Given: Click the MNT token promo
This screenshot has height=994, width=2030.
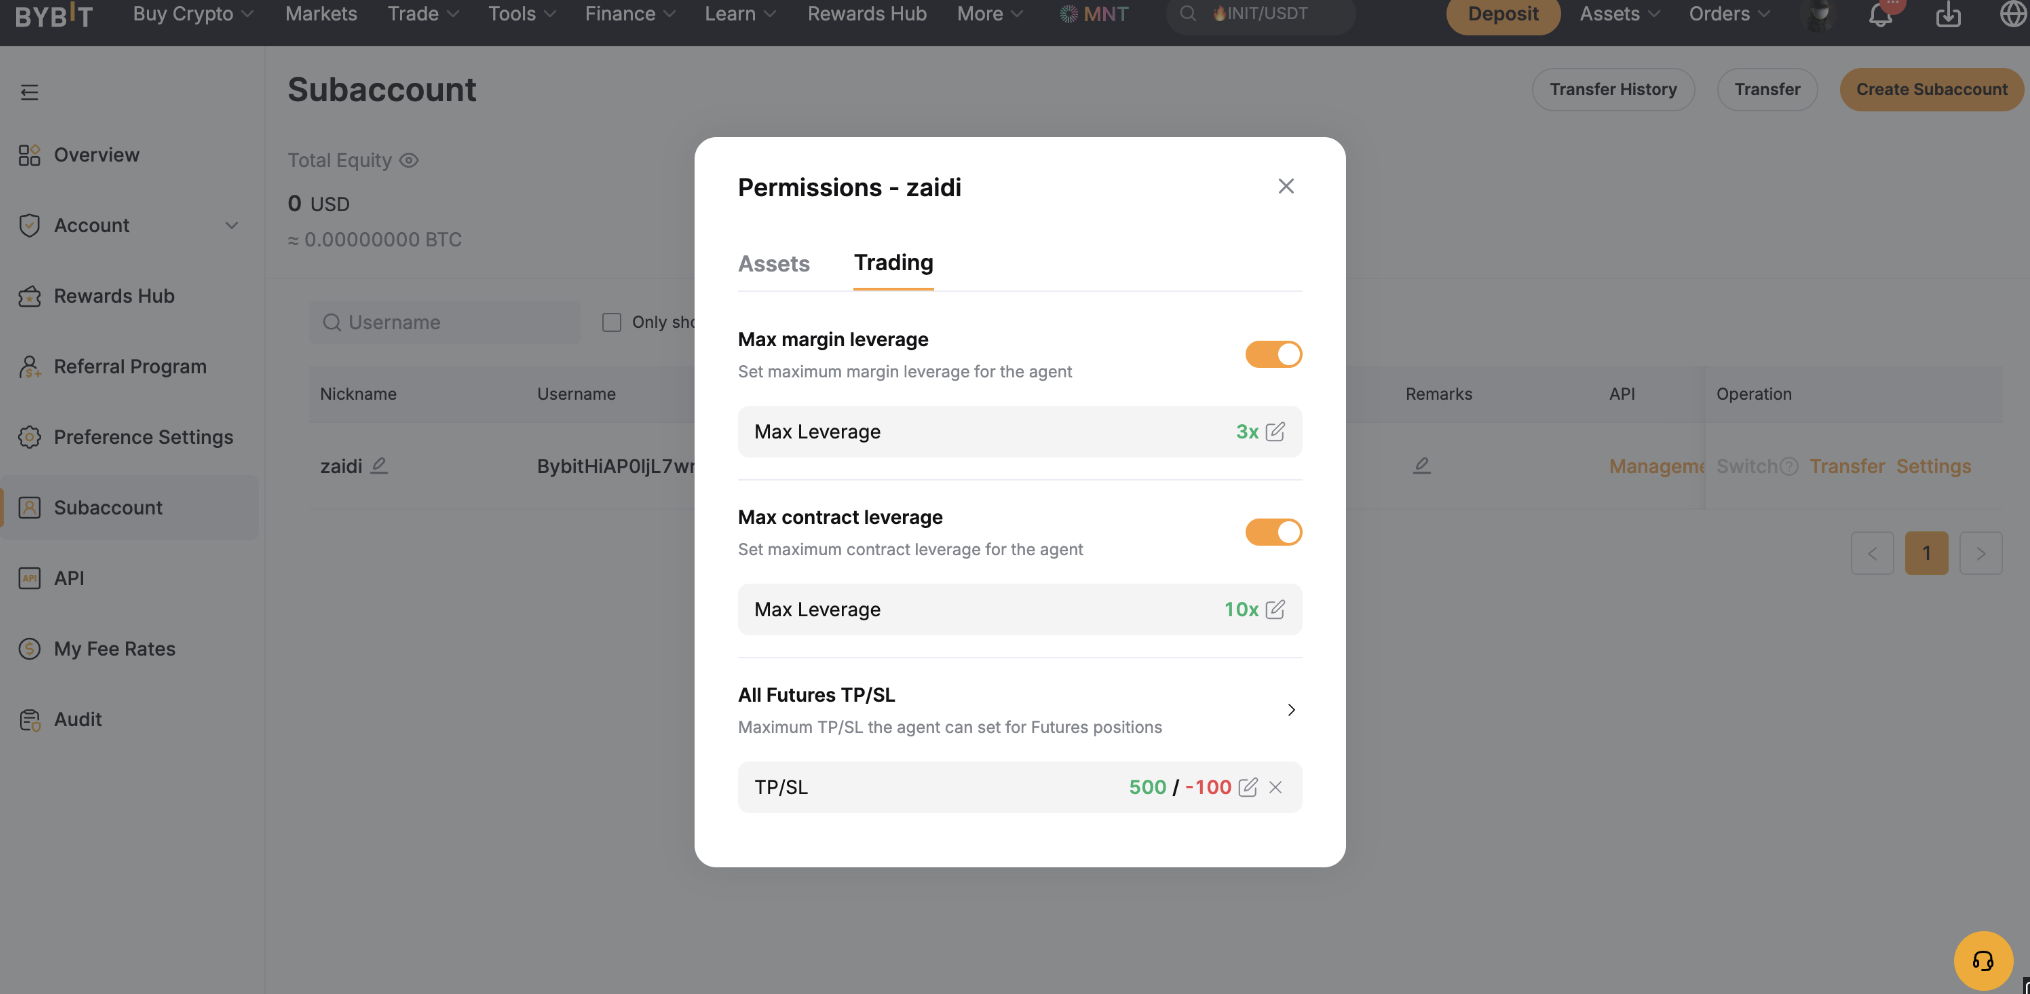Looking at the screenshot, I should click(x=1094, y=14).
